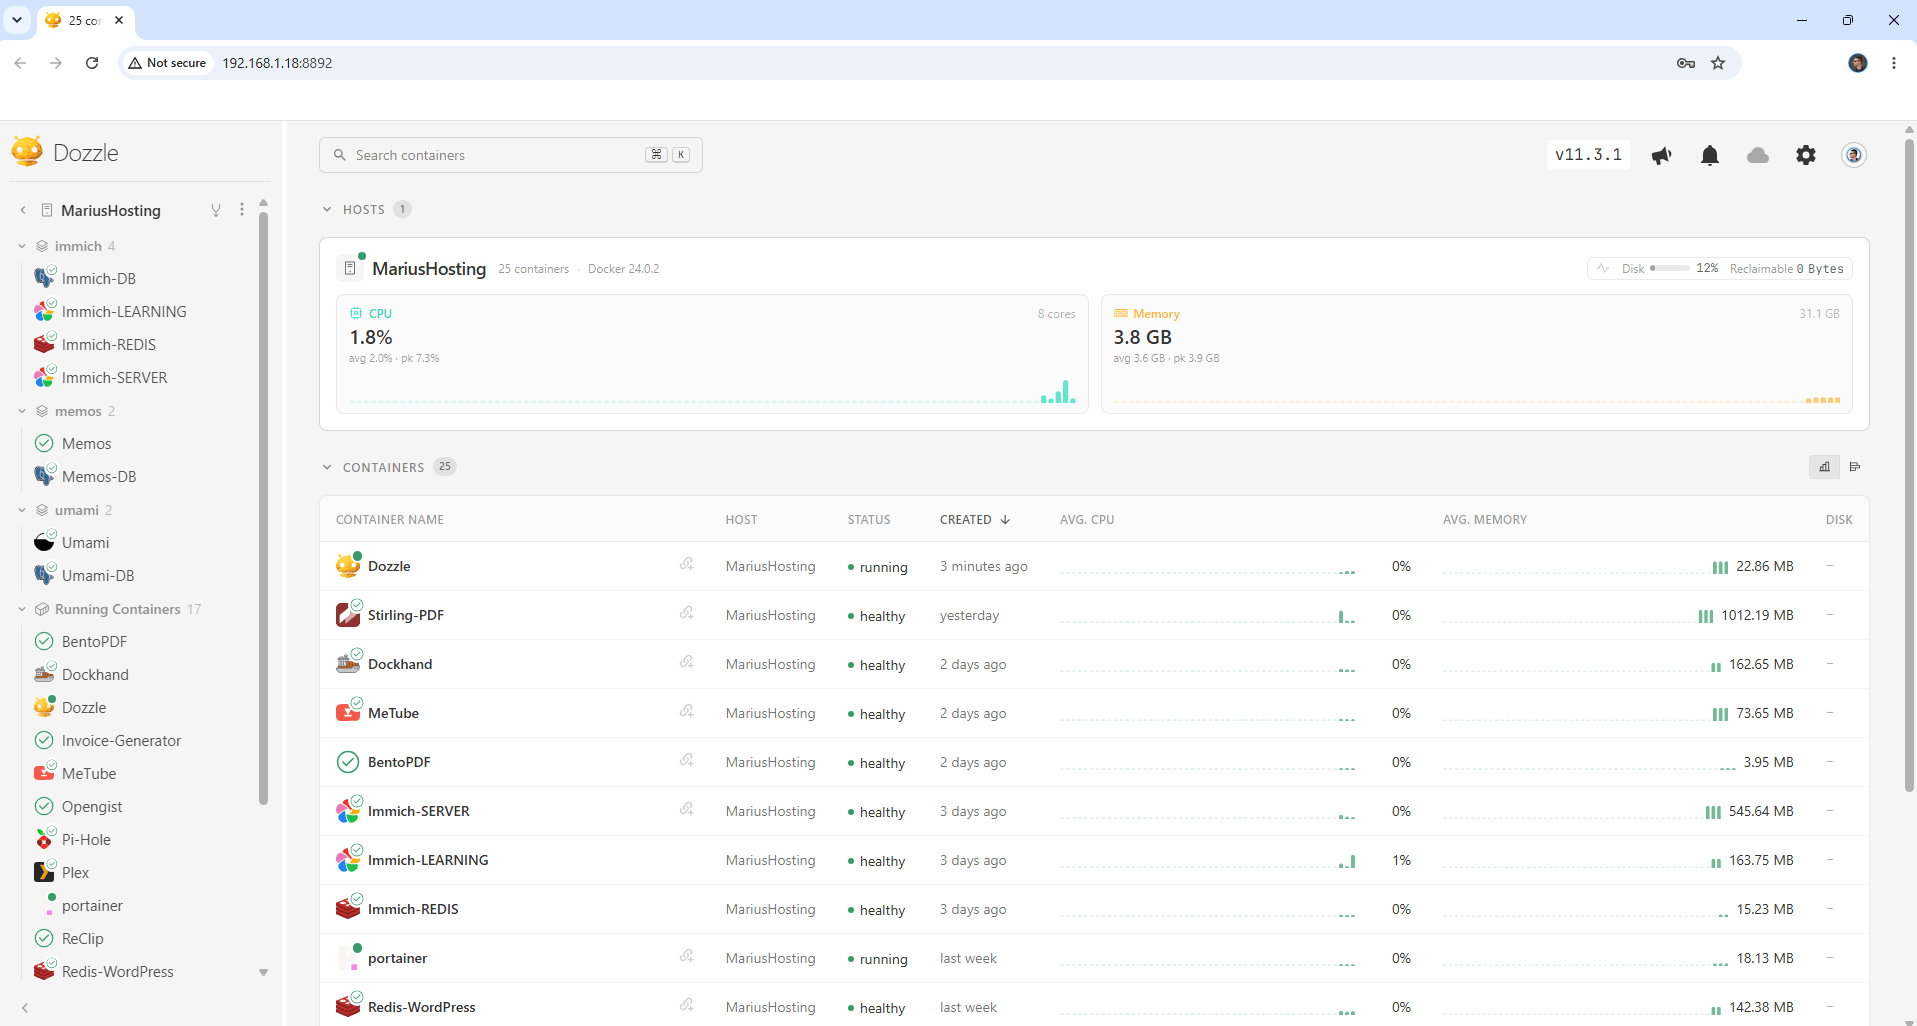Sort table by STATUS column
This screenshot has width=1917, height=1026.
pyautogui.click(x=869, y=520)
